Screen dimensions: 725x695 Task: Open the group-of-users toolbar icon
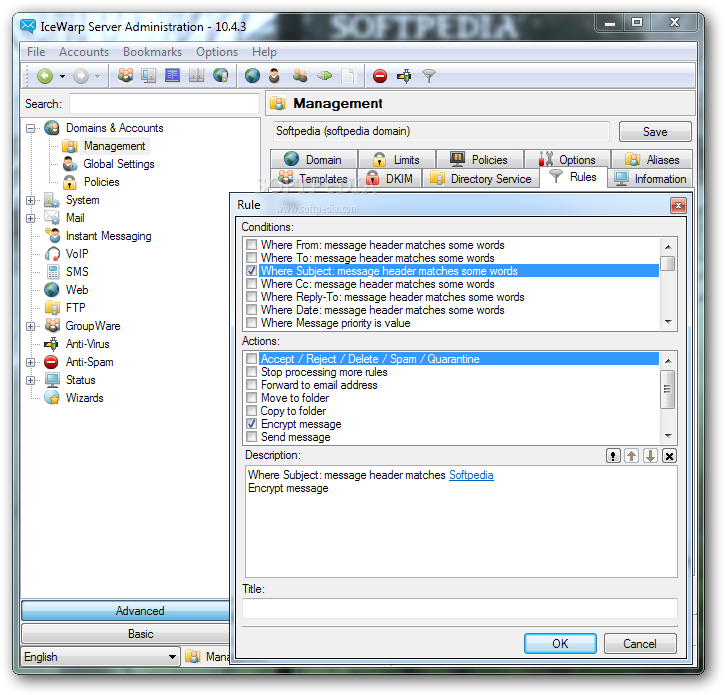(125, 75)
